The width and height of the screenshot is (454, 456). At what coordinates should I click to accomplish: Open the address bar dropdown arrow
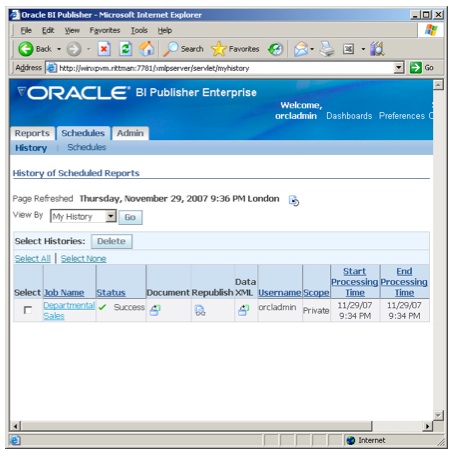pos(399,68)
